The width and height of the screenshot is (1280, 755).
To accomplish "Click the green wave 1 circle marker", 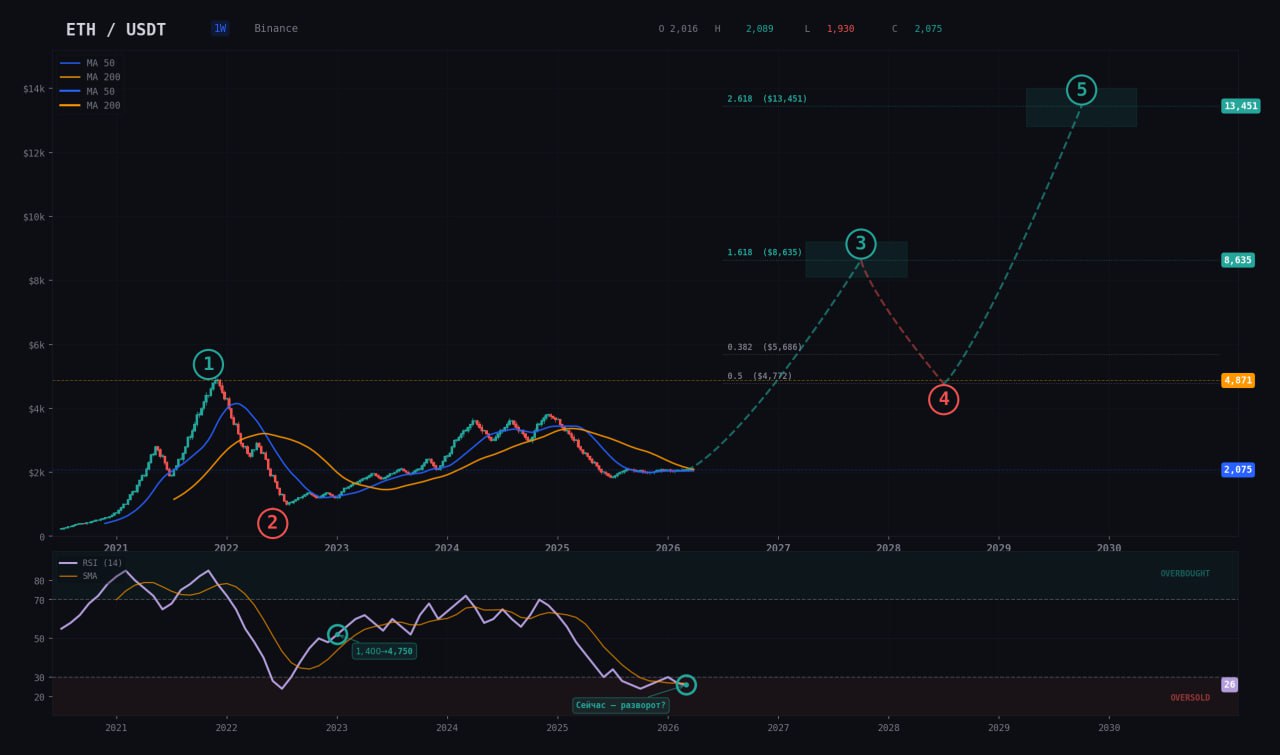I will 208,364.
